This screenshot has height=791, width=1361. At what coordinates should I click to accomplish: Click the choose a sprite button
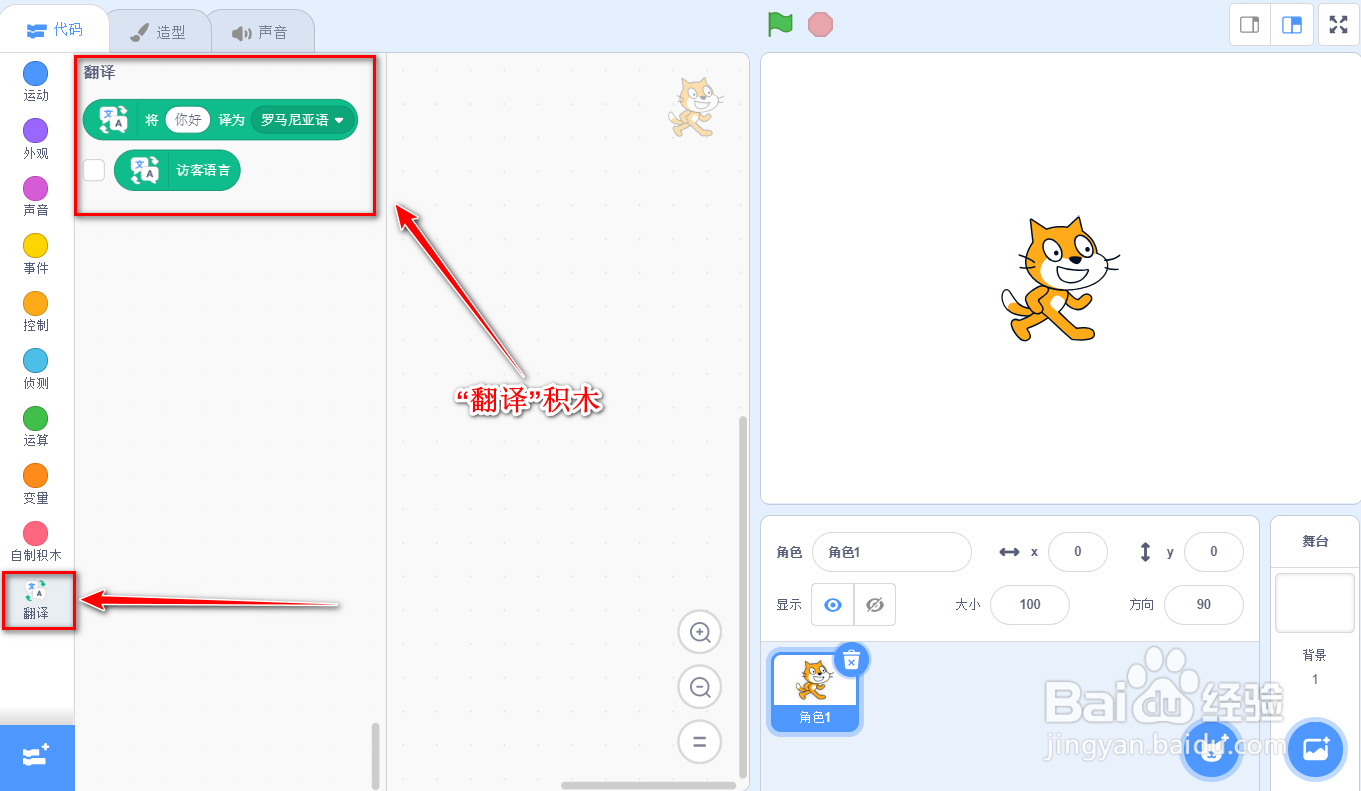[1211, 748]
